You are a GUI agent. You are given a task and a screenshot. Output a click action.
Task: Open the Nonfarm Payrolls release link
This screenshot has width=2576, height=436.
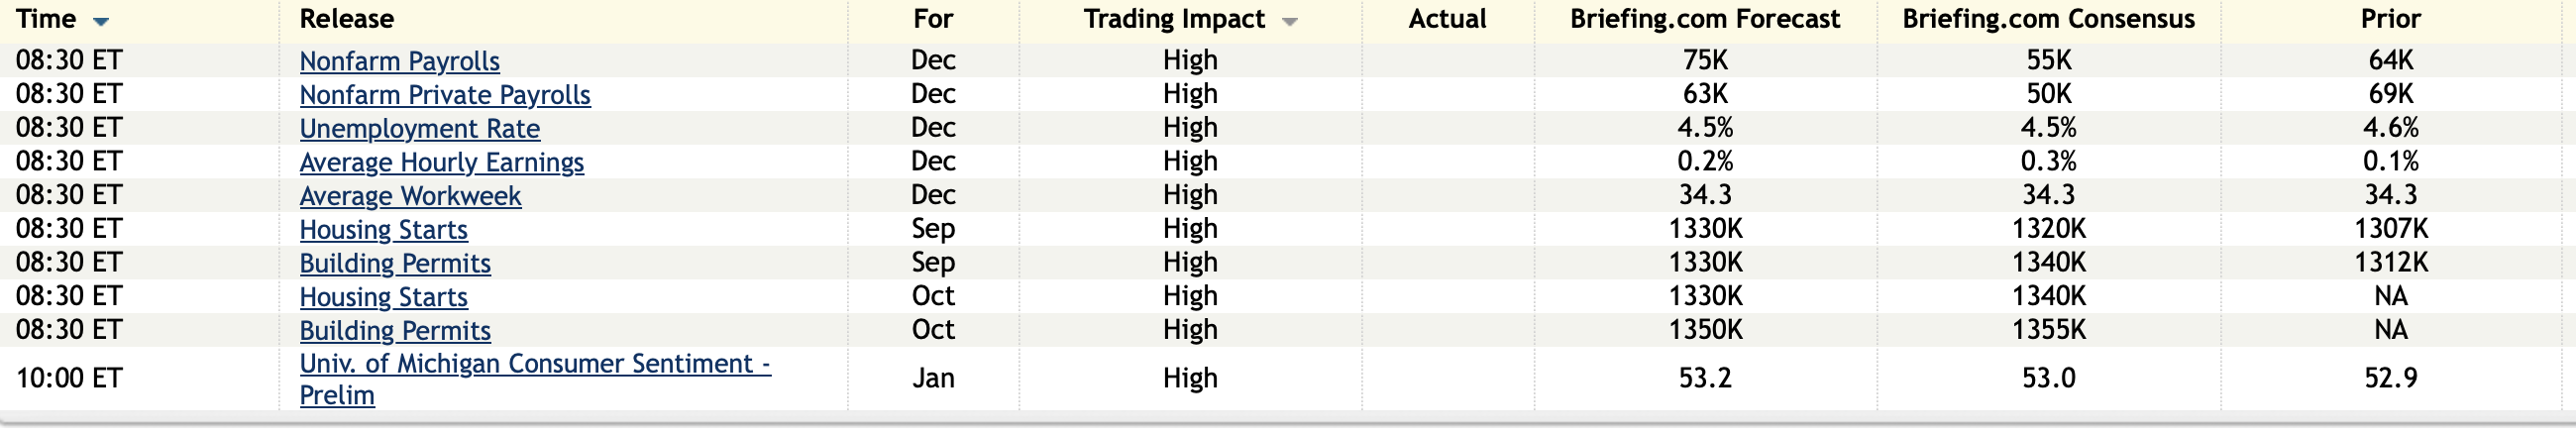click(x=399, y=61)
